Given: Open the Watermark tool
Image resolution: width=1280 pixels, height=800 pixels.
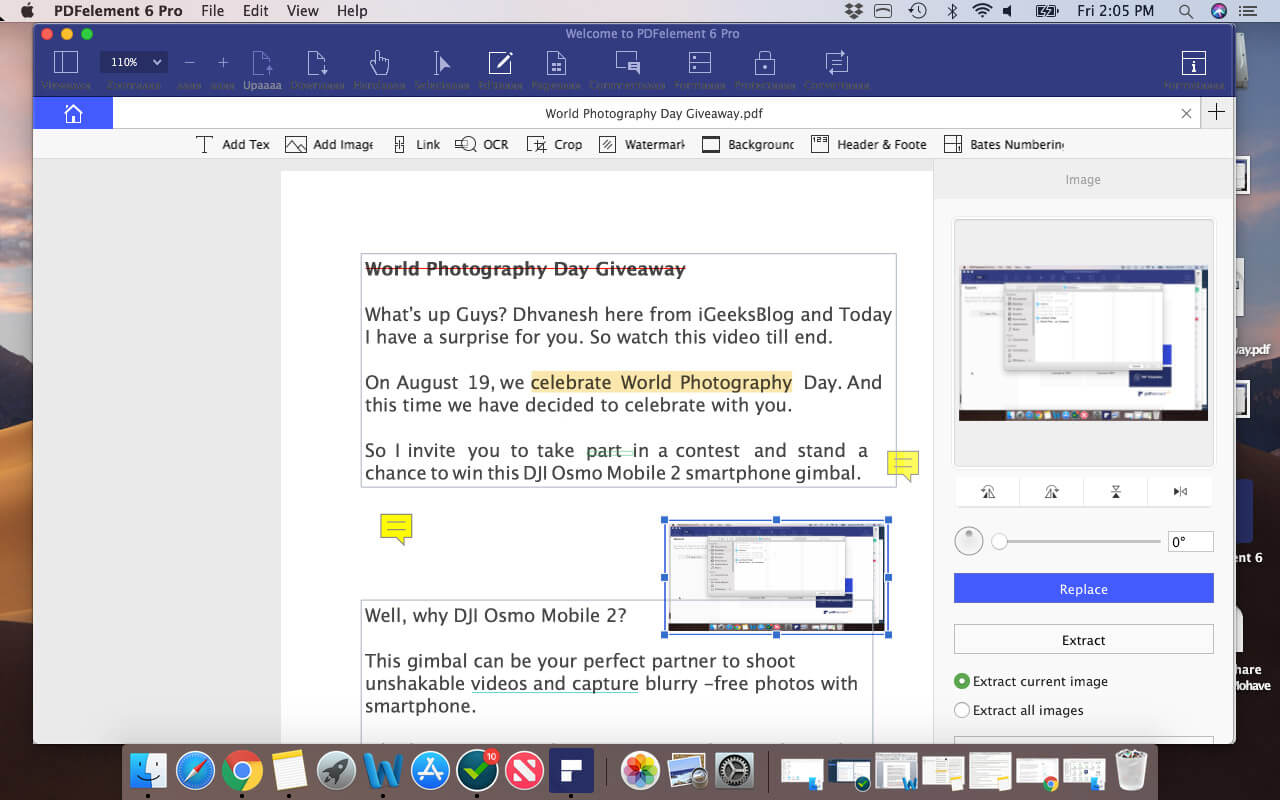Looking at the screenshot, I should pyautogui.click(x=642, y=144).
